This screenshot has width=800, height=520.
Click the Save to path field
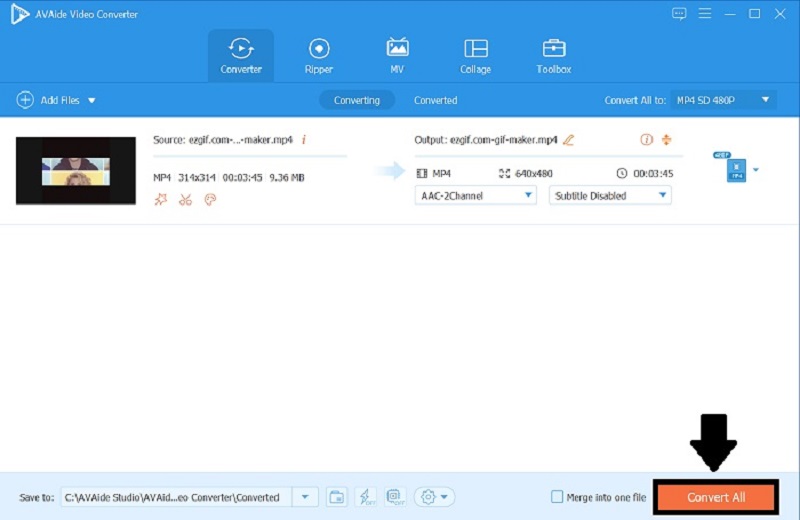coord(177,497)
